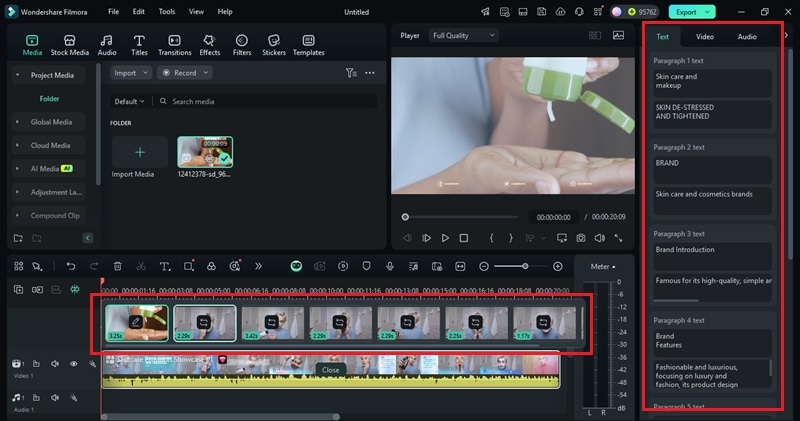Open the View menu
Image resolution: width=800 pixels, height=421 pixels.
coord(196,11)
